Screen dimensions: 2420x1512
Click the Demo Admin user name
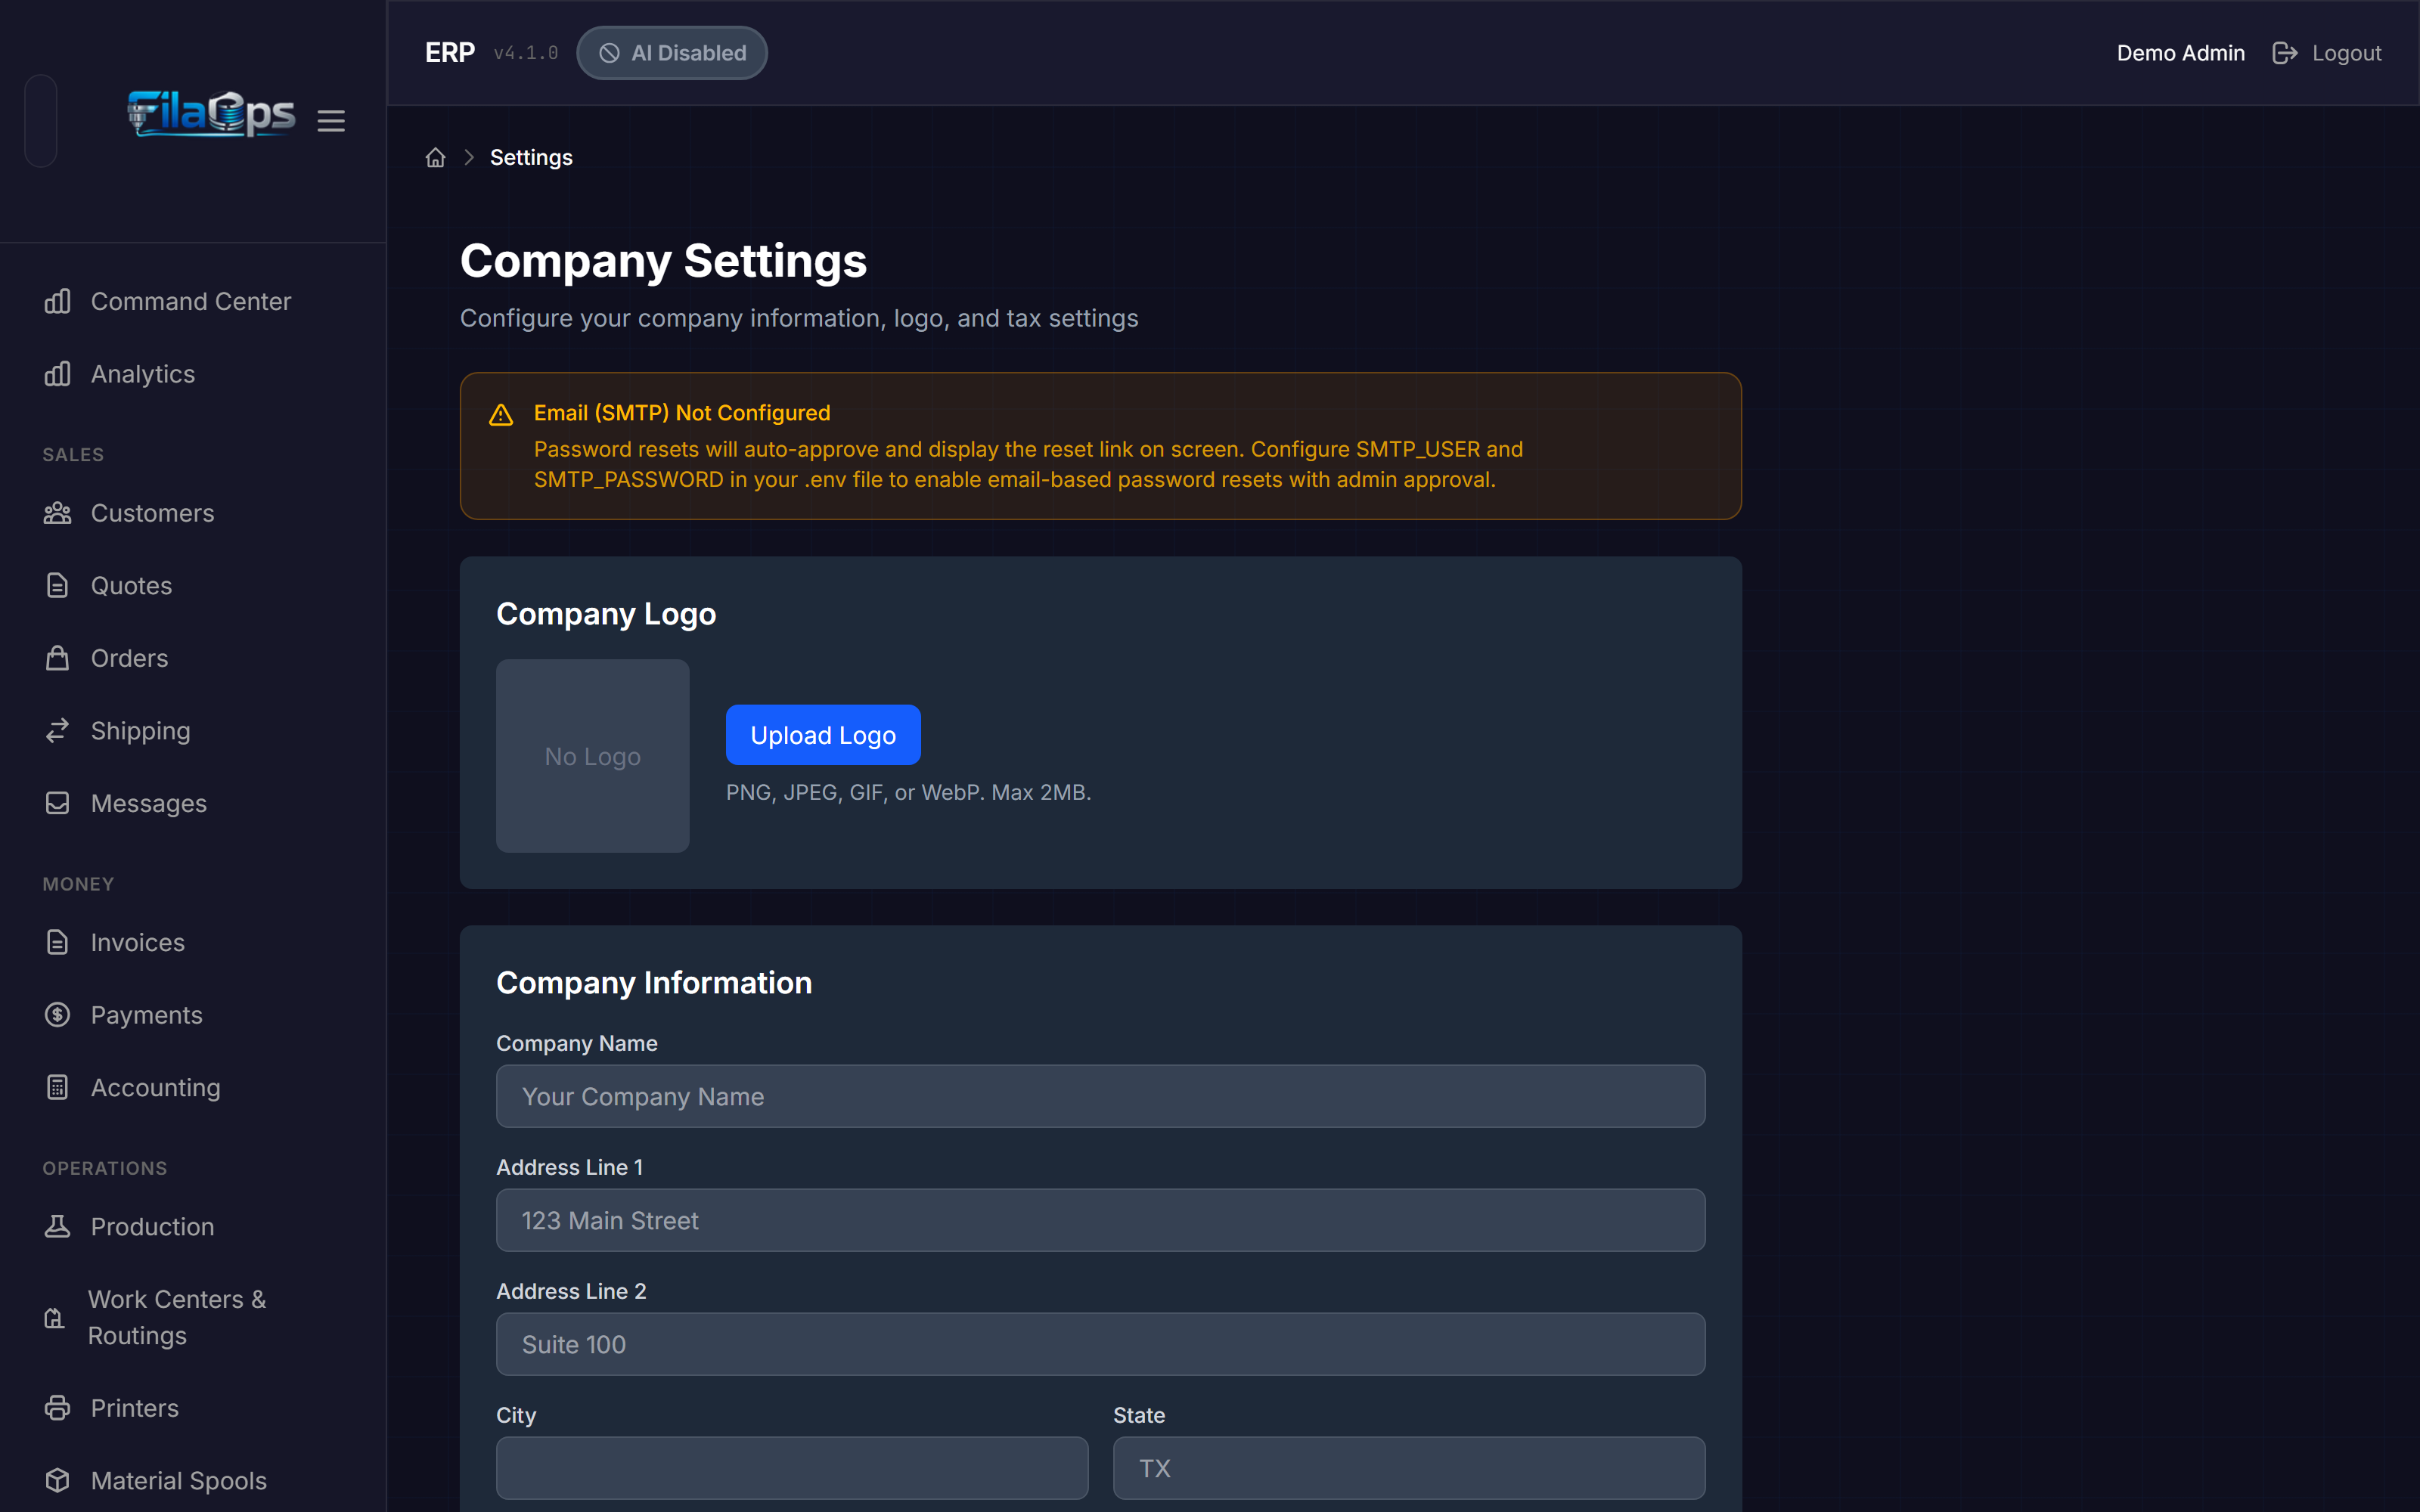click(x=2180, y=53)
